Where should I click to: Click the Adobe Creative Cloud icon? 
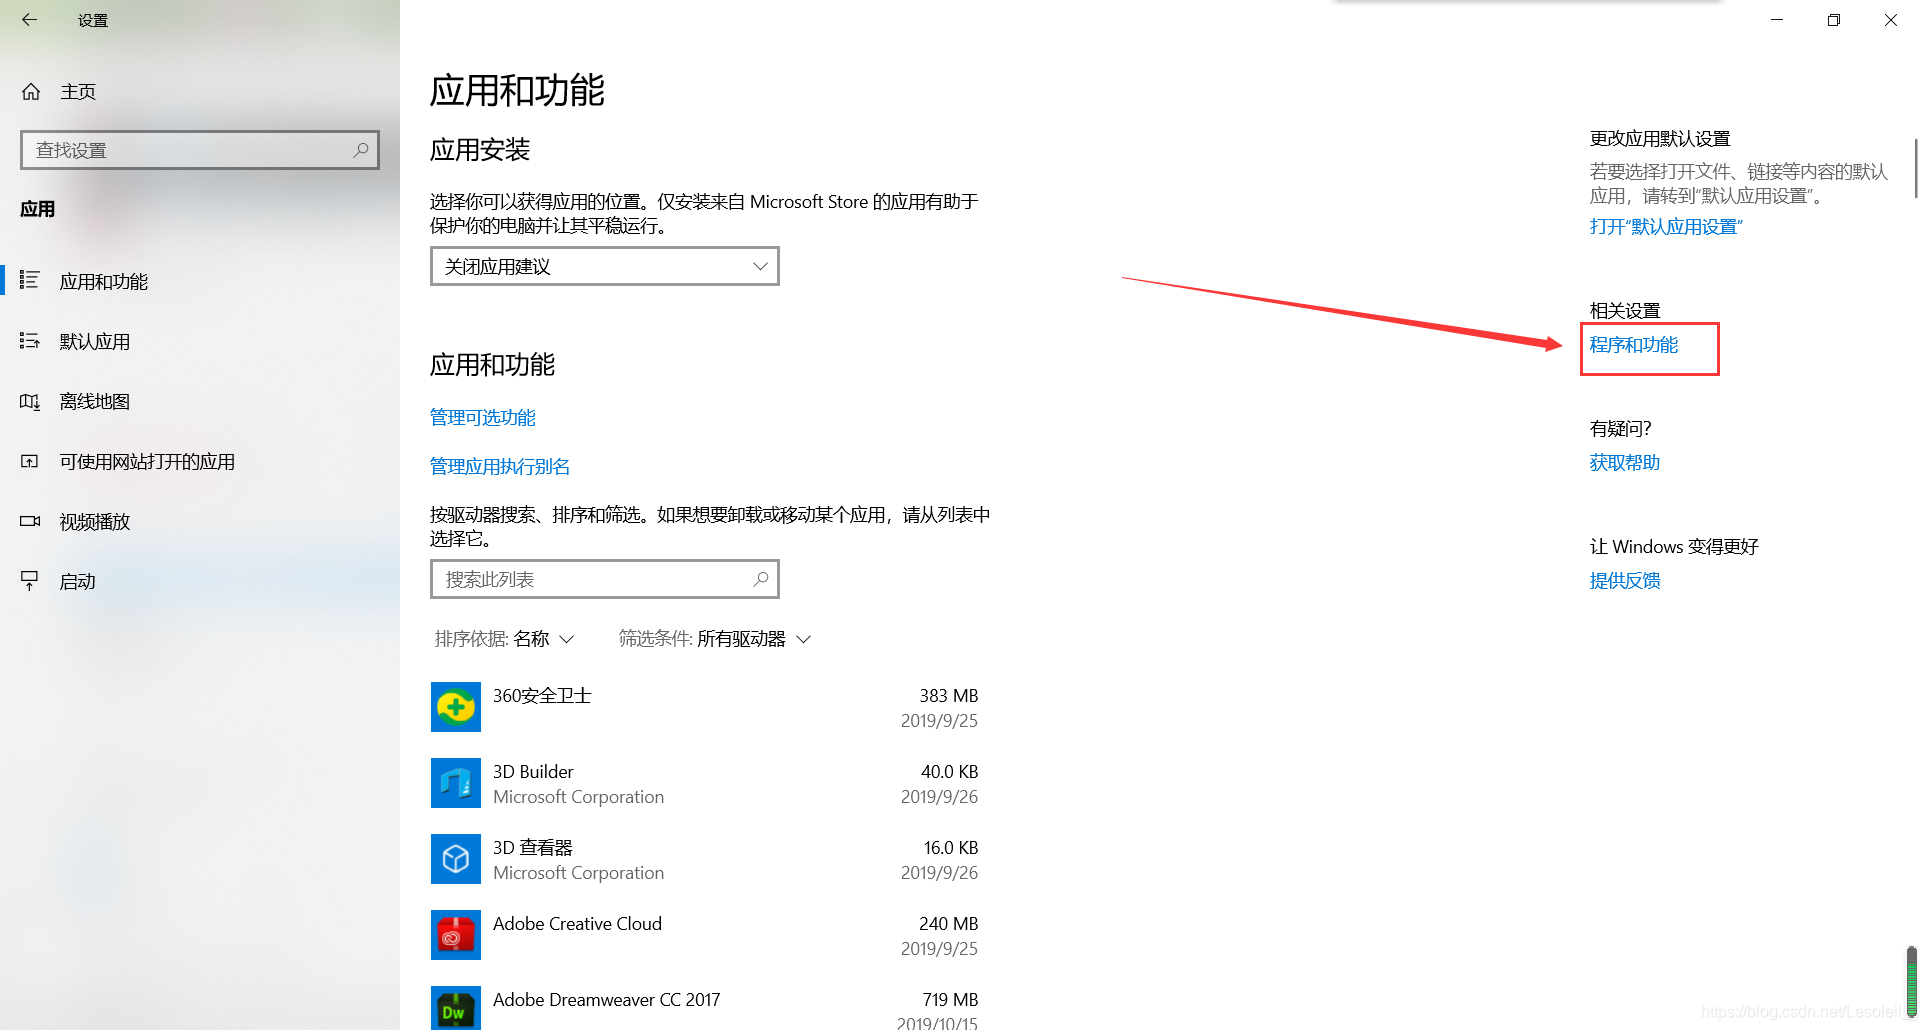tap(456, 935)
